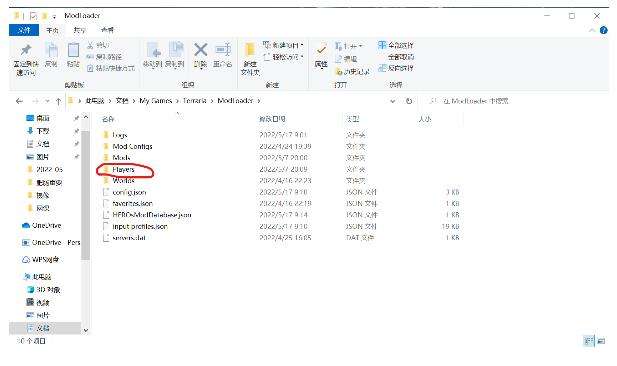The width and height of the screenshot is (617, 366).
Task: Click the Copy ribbon icon
Action: (51, 50)
